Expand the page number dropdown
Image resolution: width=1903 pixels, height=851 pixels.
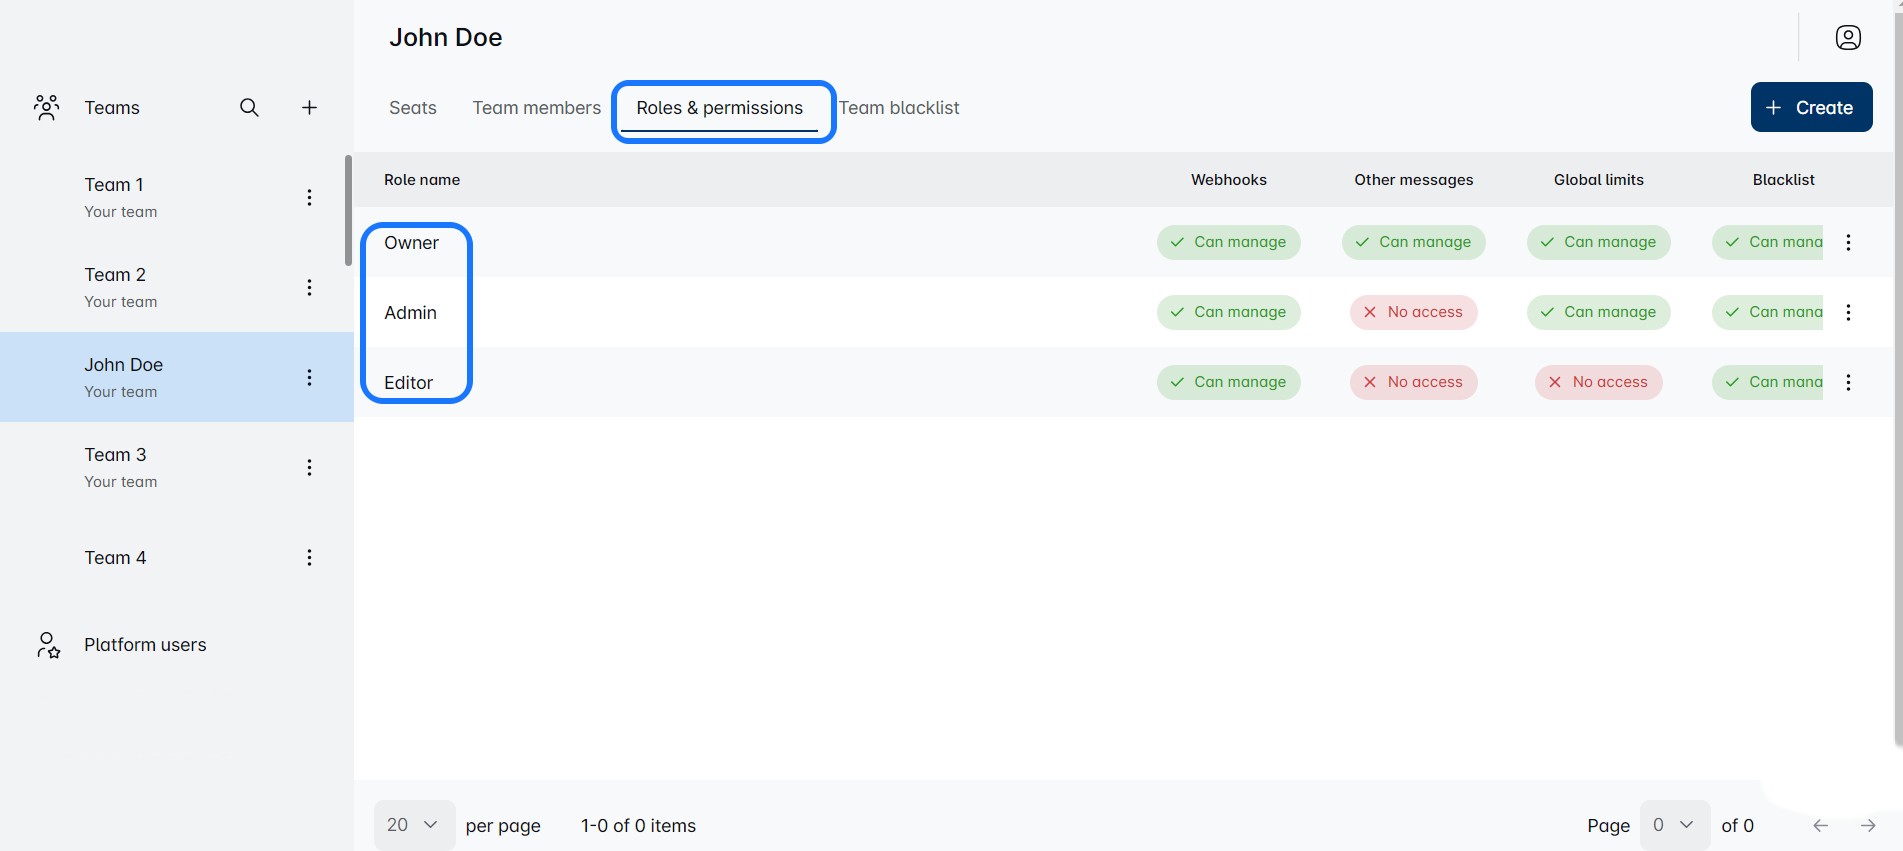pos(1674,825)
